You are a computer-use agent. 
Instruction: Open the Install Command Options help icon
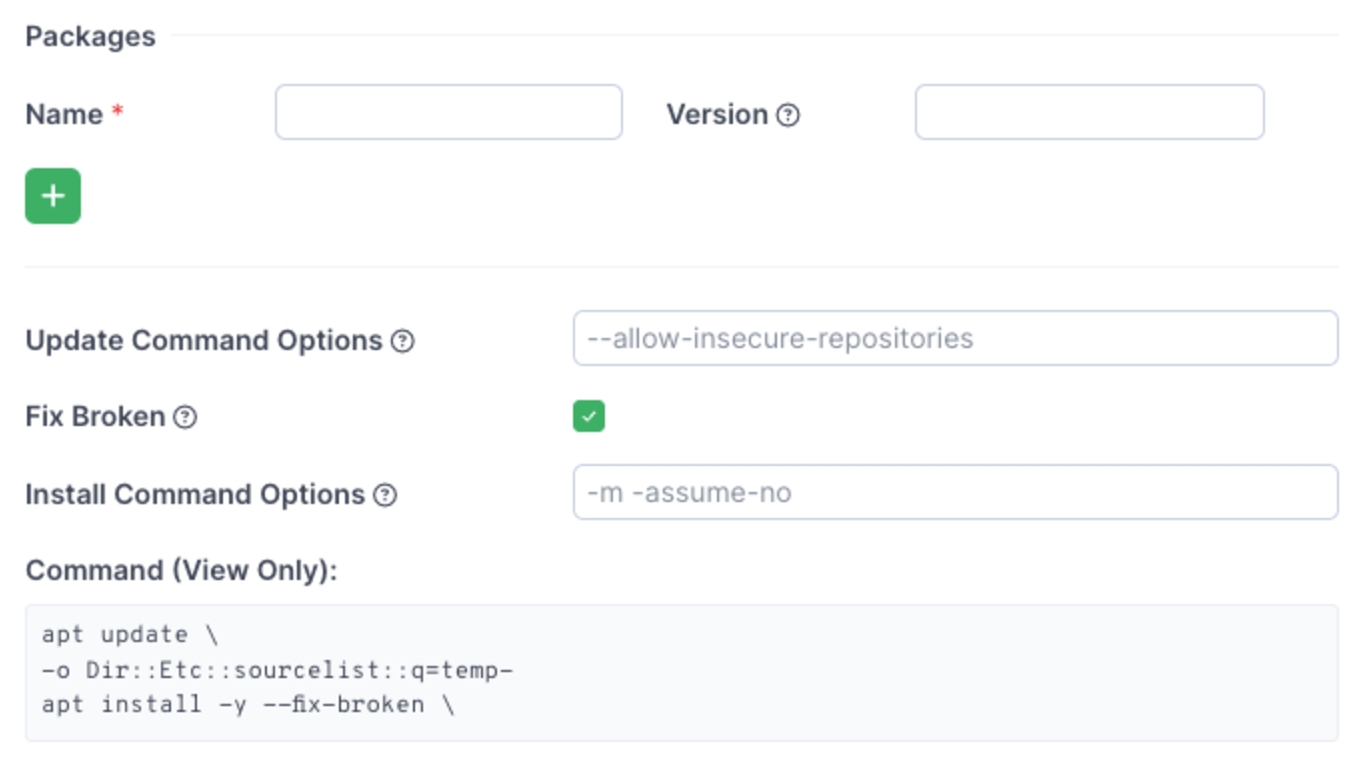(385, 495)
